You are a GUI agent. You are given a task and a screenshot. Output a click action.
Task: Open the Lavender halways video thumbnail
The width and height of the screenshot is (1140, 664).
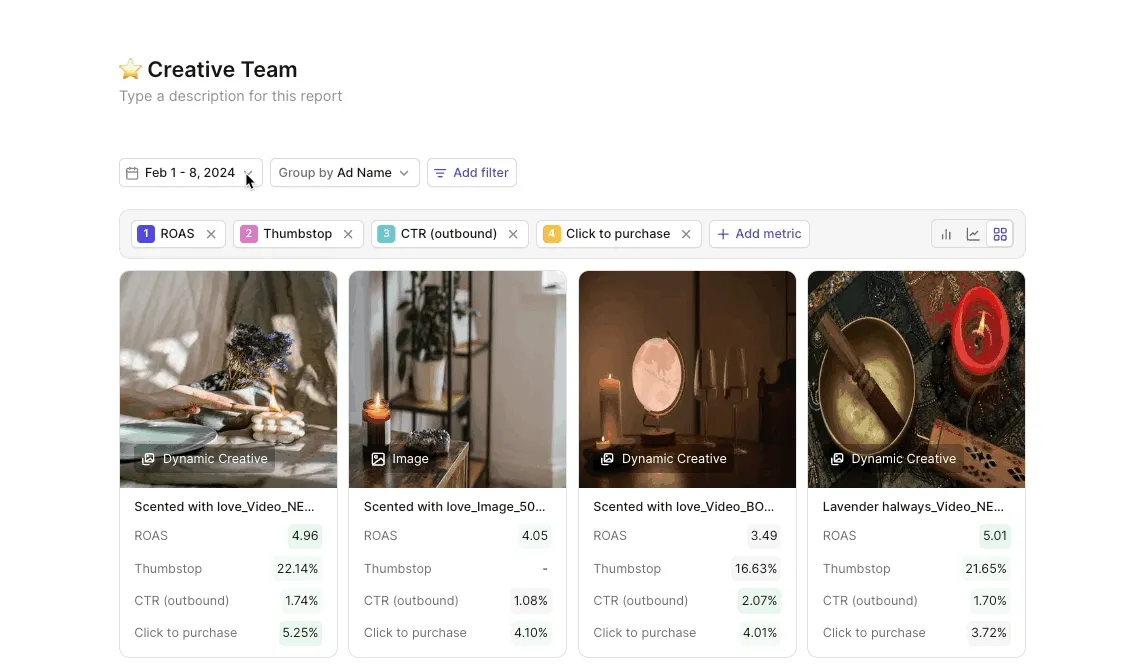pyautogui.click(x=916, y=380)
